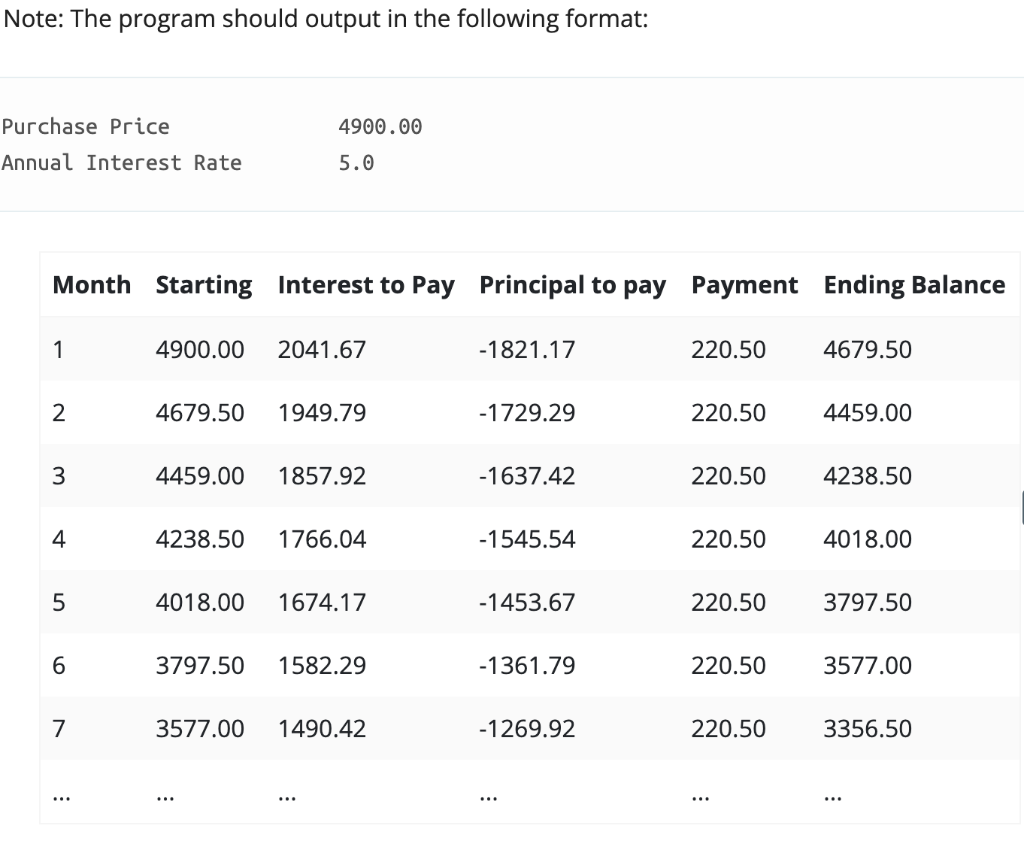
Task: Click the Payment column header
Action: pos(744,285)
